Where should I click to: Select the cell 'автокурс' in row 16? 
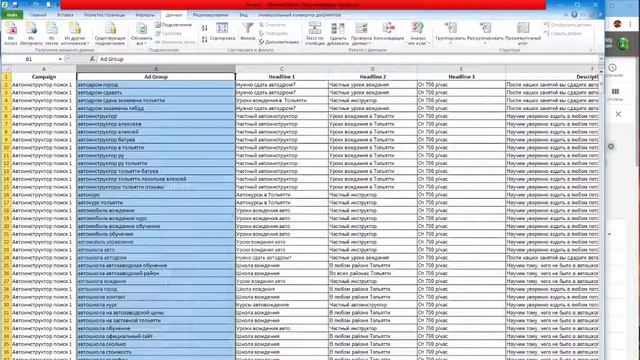[156, 195]
